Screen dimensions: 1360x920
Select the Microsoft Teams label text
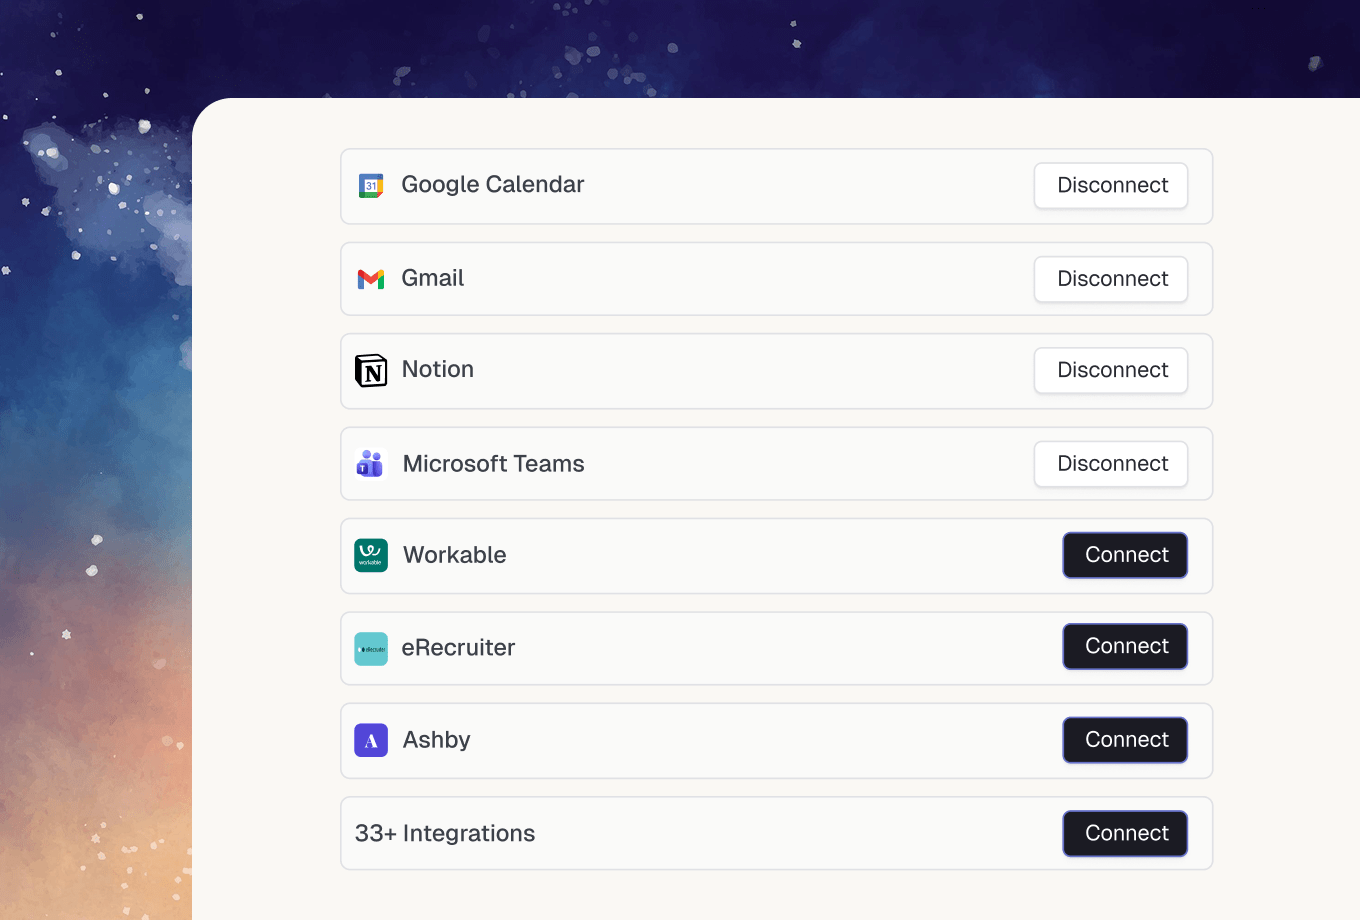click(x=493, y=464)
